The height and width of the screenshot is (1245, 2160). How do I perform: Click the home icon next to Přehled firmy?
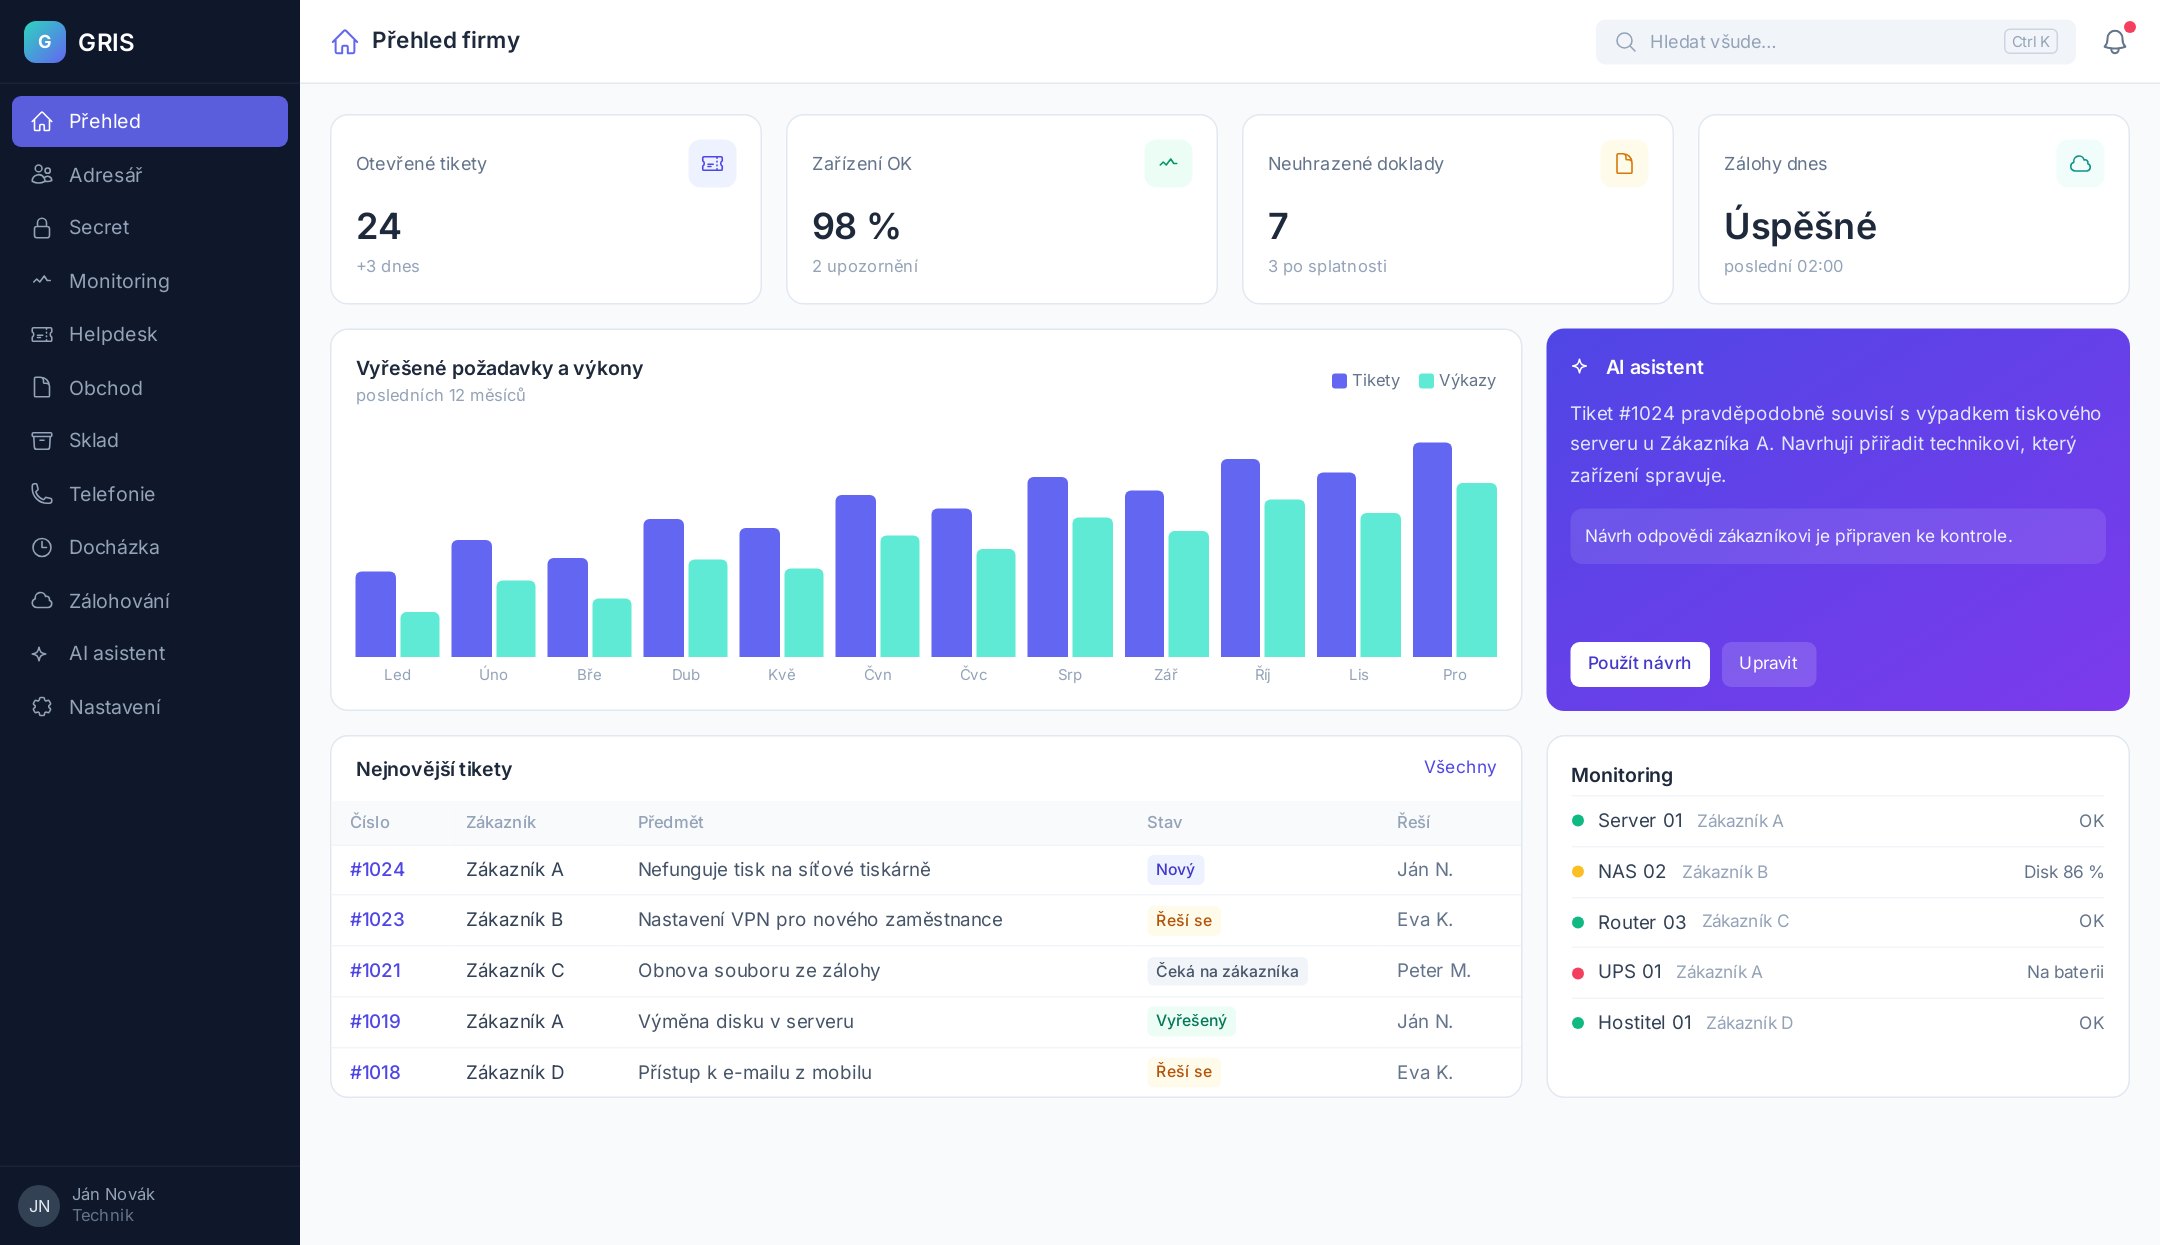point(345,41)
